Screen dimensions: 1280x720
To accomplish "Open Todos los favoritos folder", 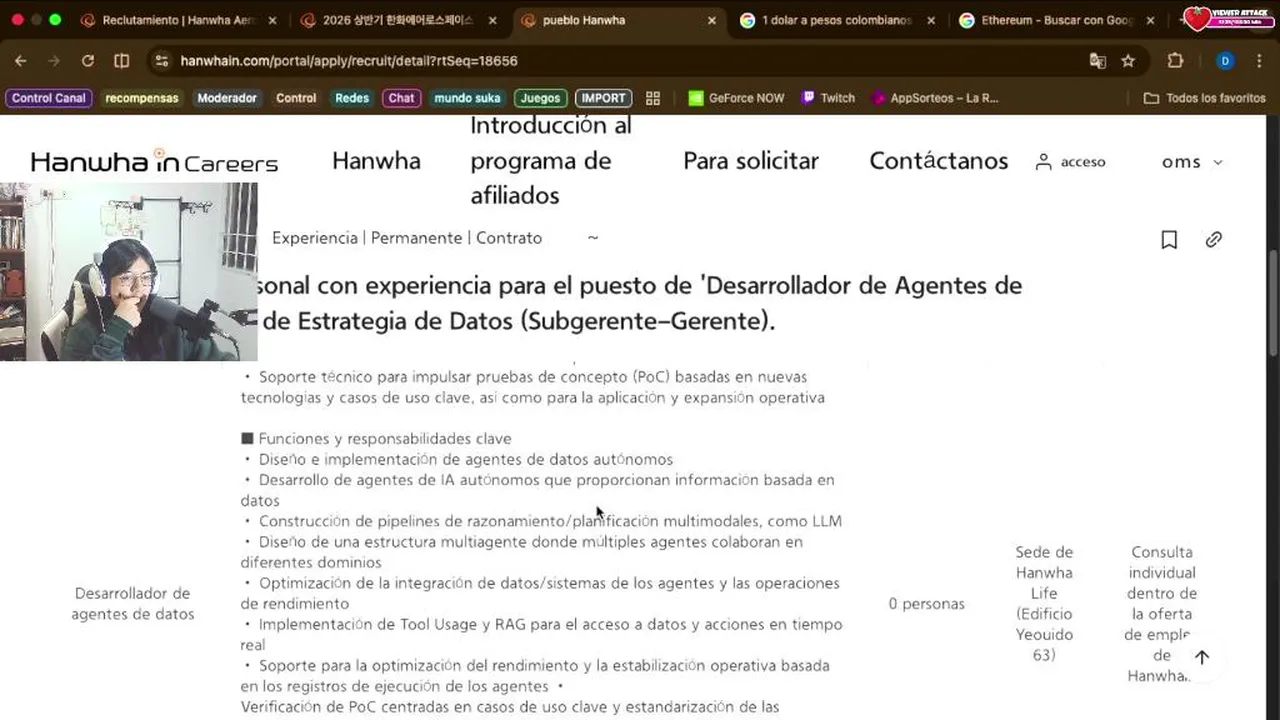I will (1205, 98).
